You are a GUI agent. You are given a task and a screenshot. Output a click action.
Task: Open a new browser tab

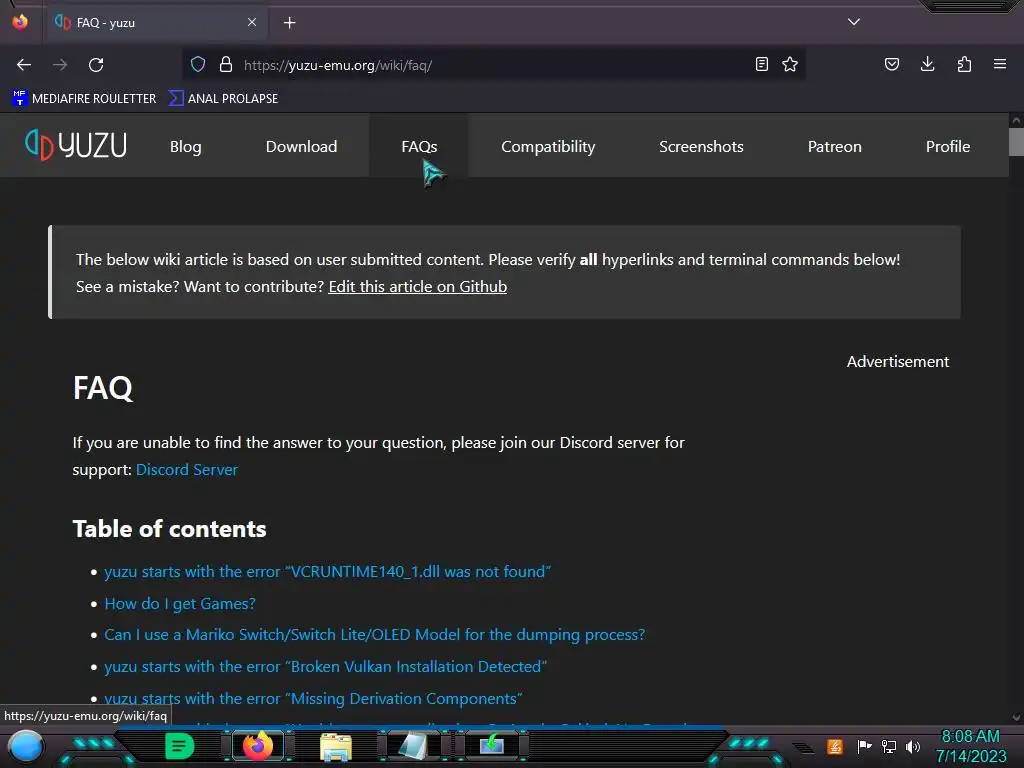tap(289, 23)
